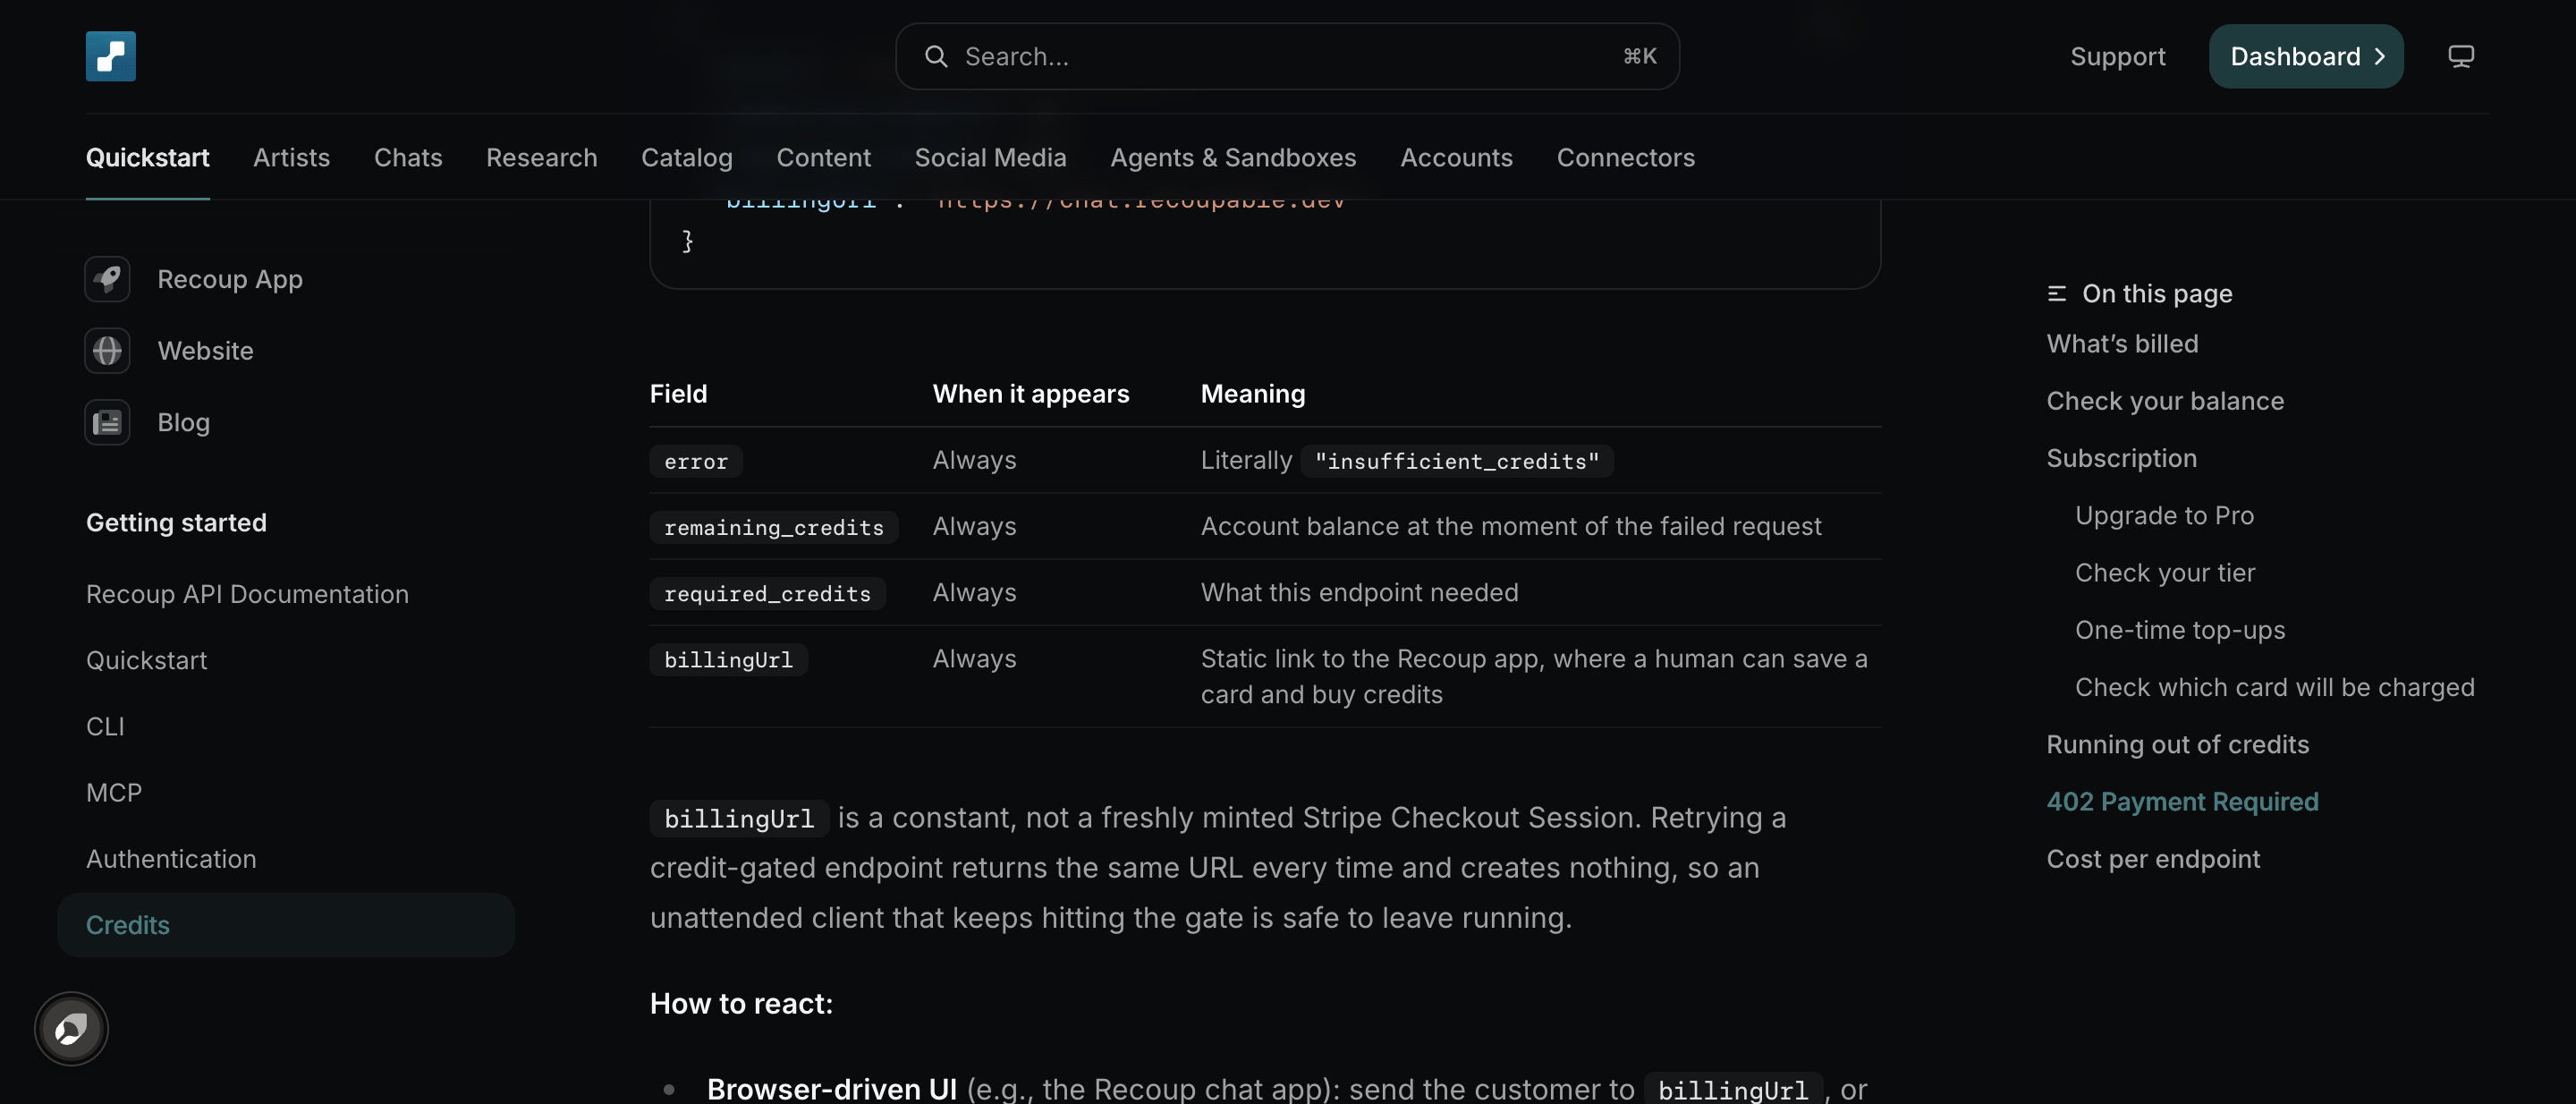Open the CLI sidebar page
The image size is (2576, 1104).
click(105, 726)
